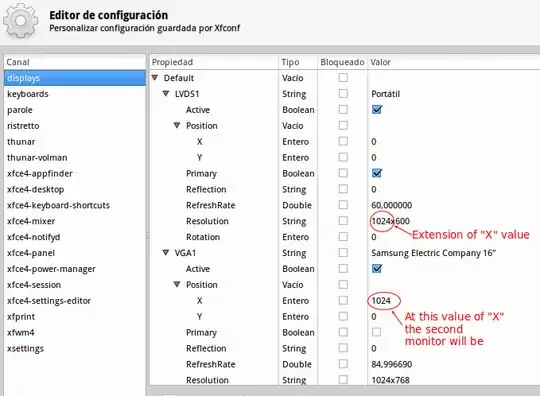Select the Portátil value of LVDS1
This screenshot has height=396, width=540.
coord(386,94)
